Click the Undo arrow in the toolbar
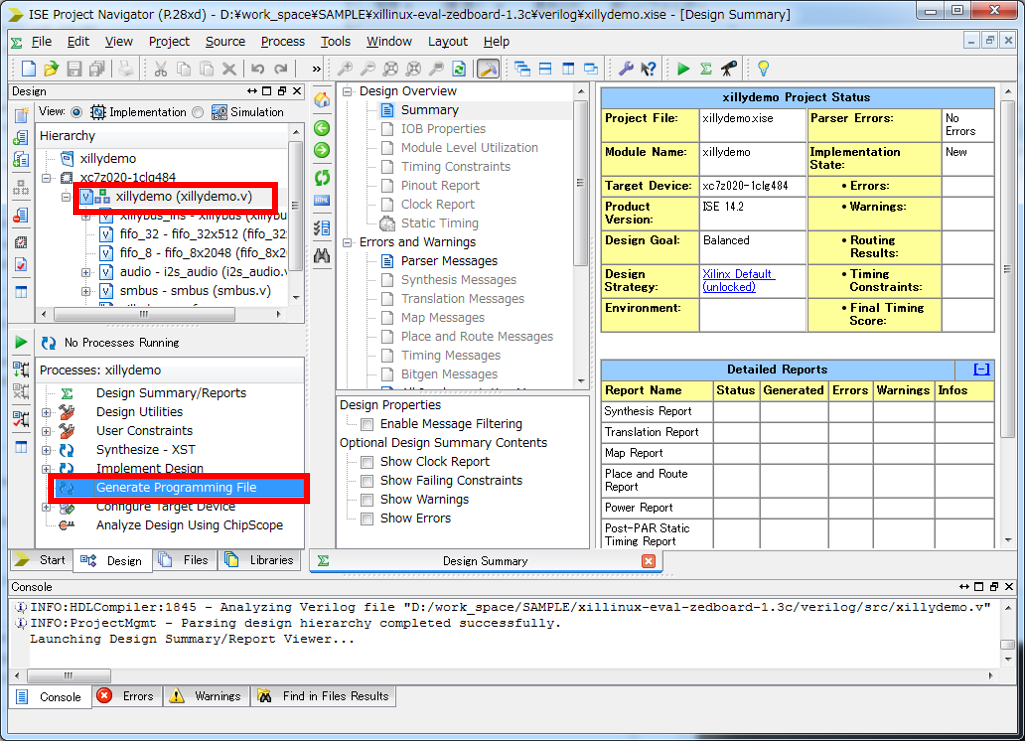Screen dimensions: 1025x741 pos(258,69)
